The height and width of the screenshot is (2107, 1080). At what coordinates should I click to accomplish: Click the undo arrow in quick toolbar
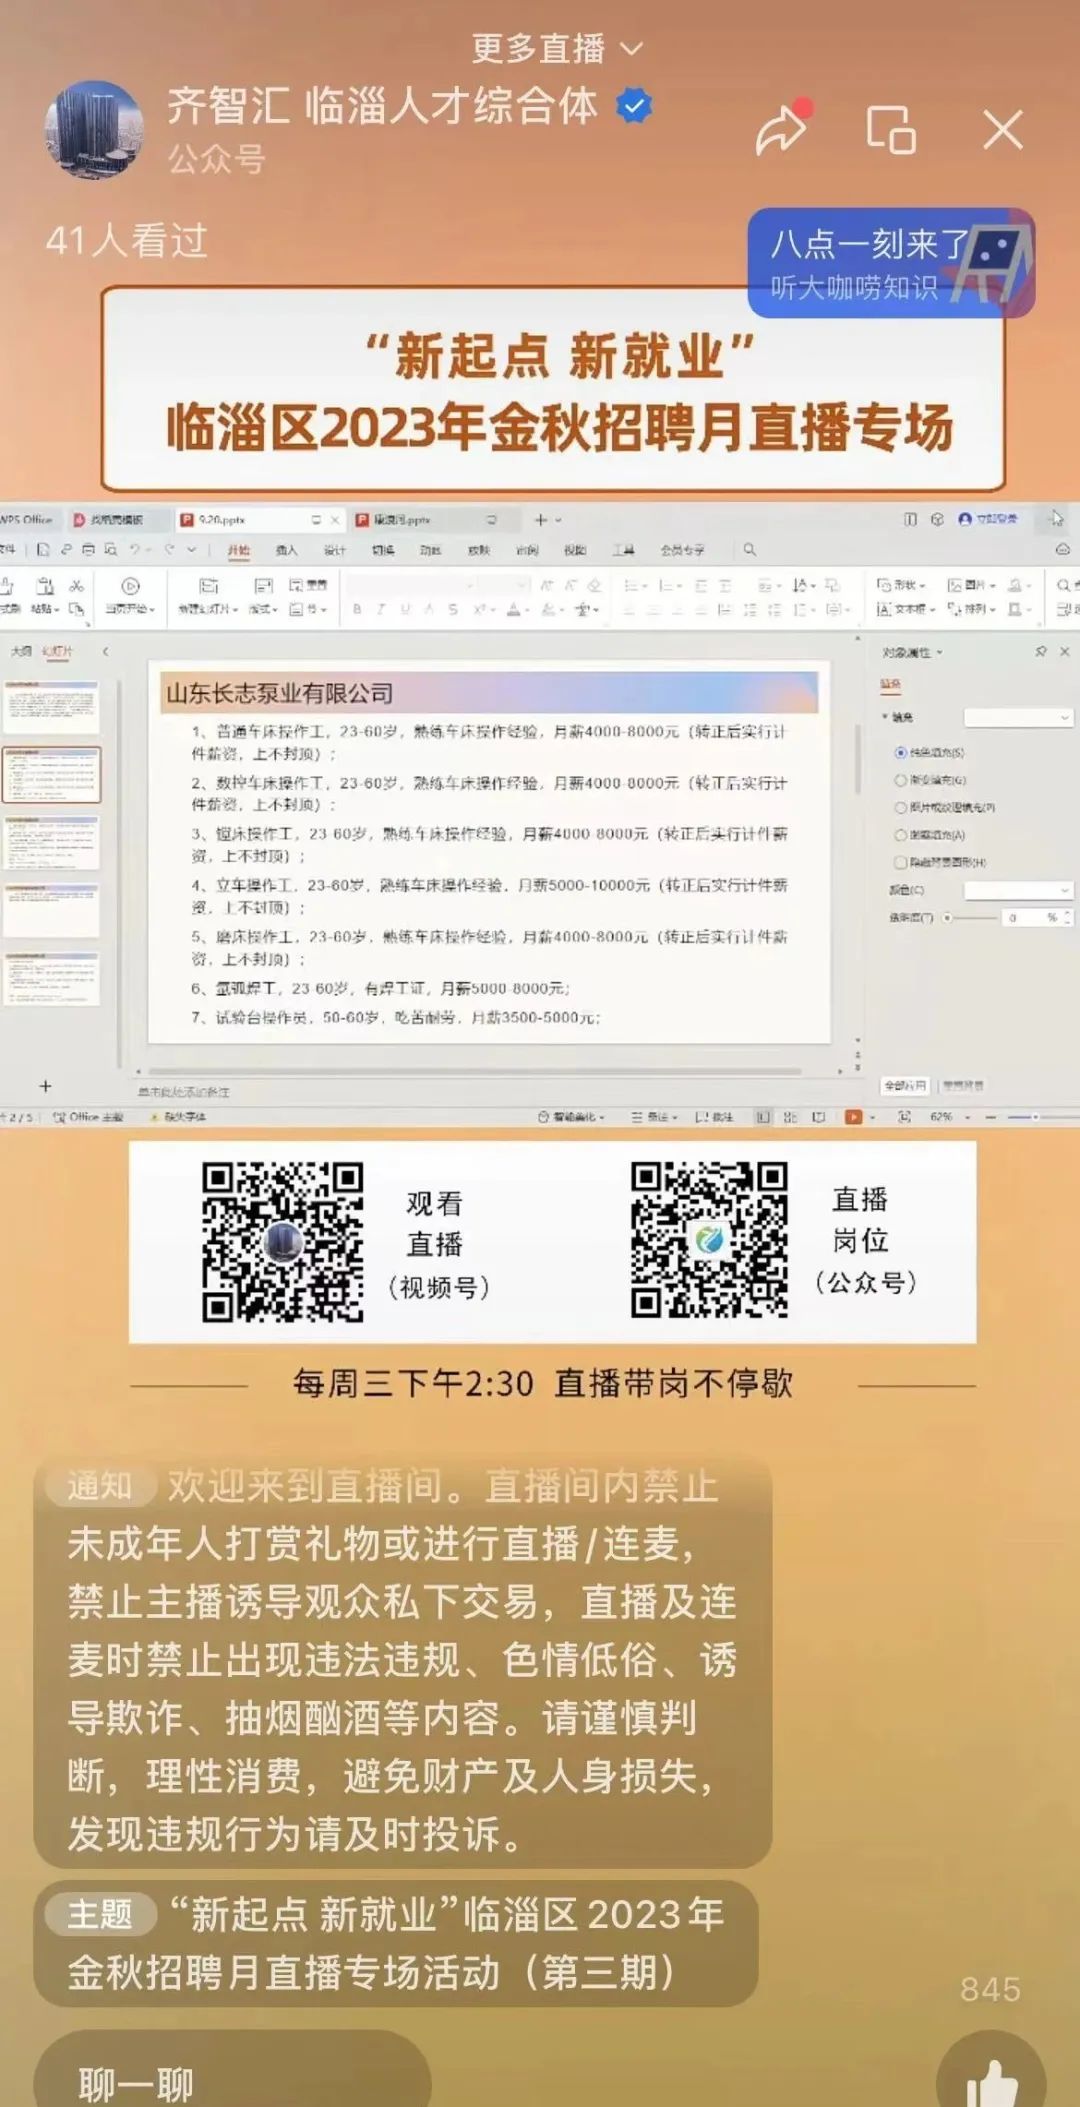click(134, 549)
